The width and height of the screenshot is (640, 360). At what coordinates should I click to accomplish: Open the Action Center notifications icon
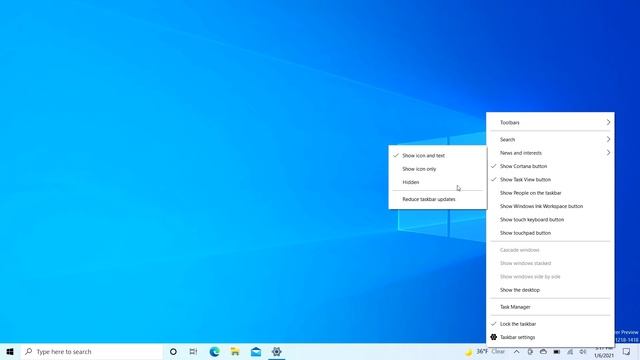click(627, 351)
